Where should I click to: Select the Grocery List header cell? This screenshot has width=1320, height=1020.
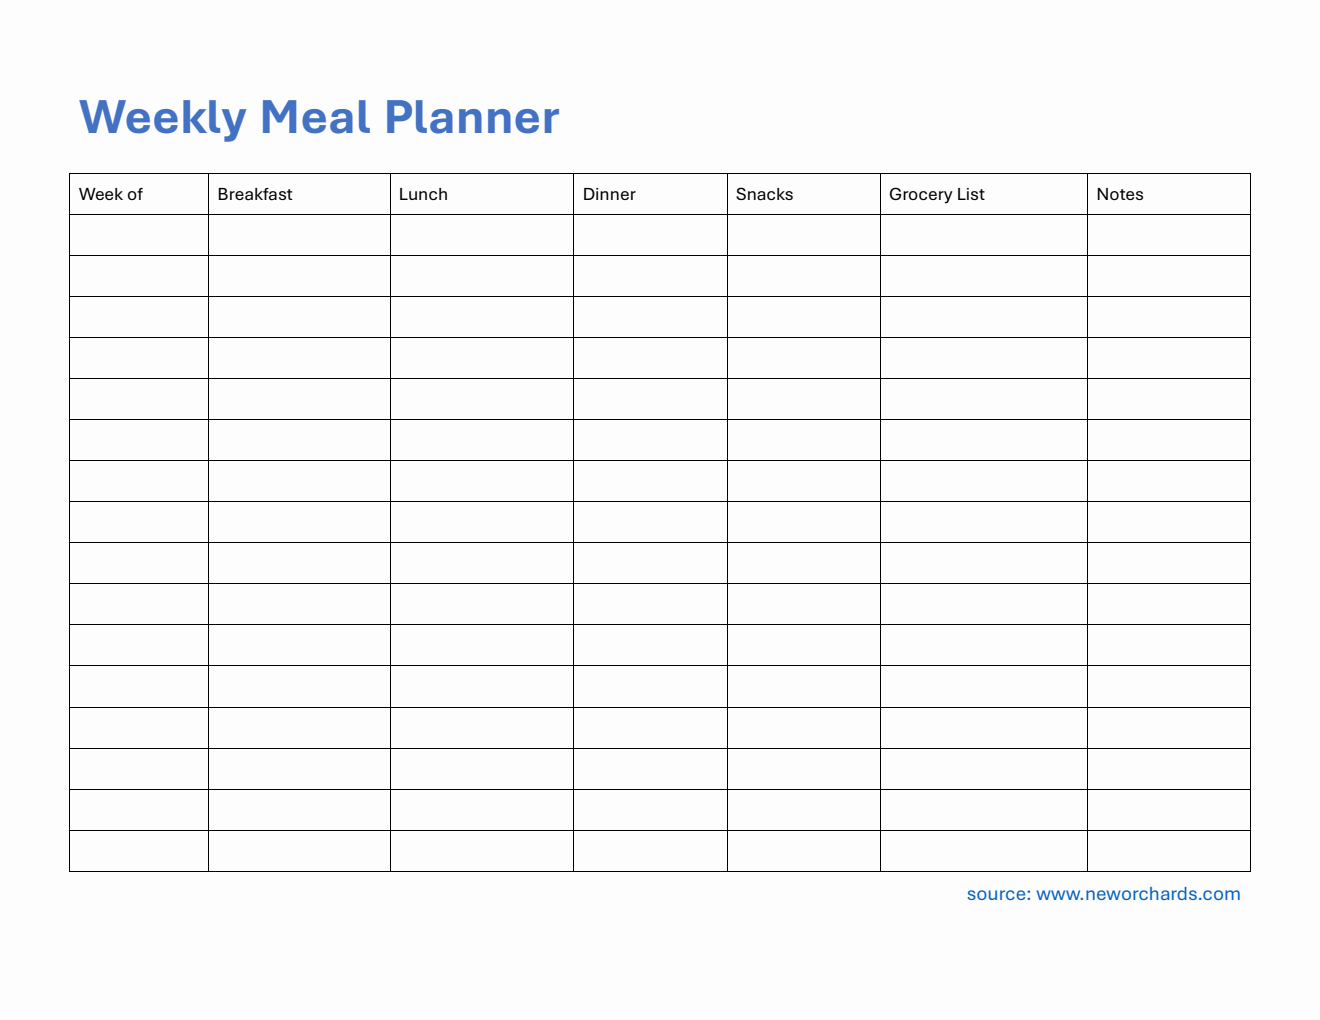coord(983,194)
